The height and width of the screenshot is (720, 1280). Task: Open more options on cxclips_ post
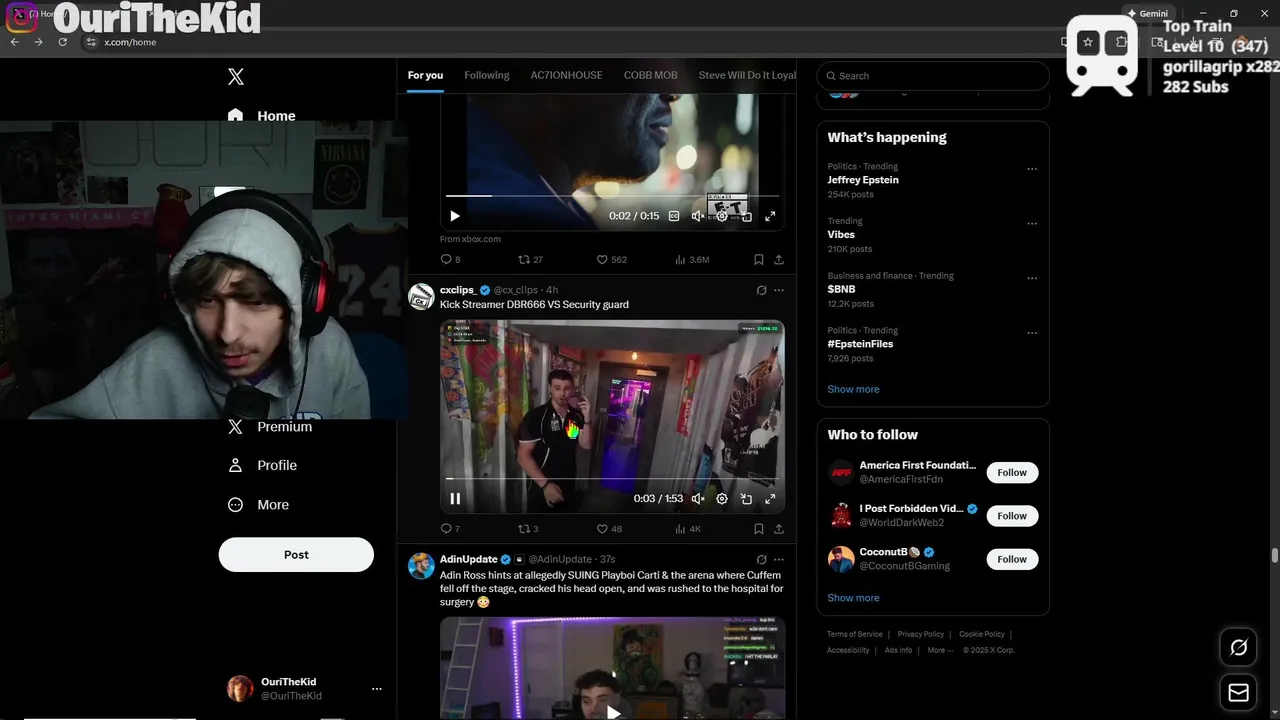tap(779, 291)
